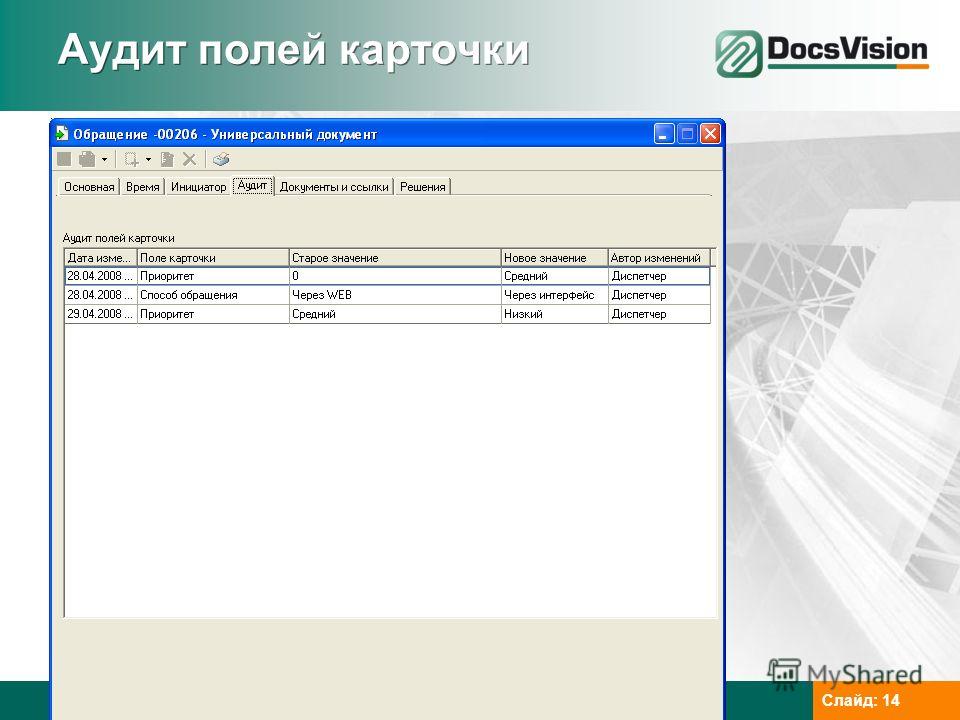Select the Аудит tab
This screenshot has width=960, height=720.
253,186
